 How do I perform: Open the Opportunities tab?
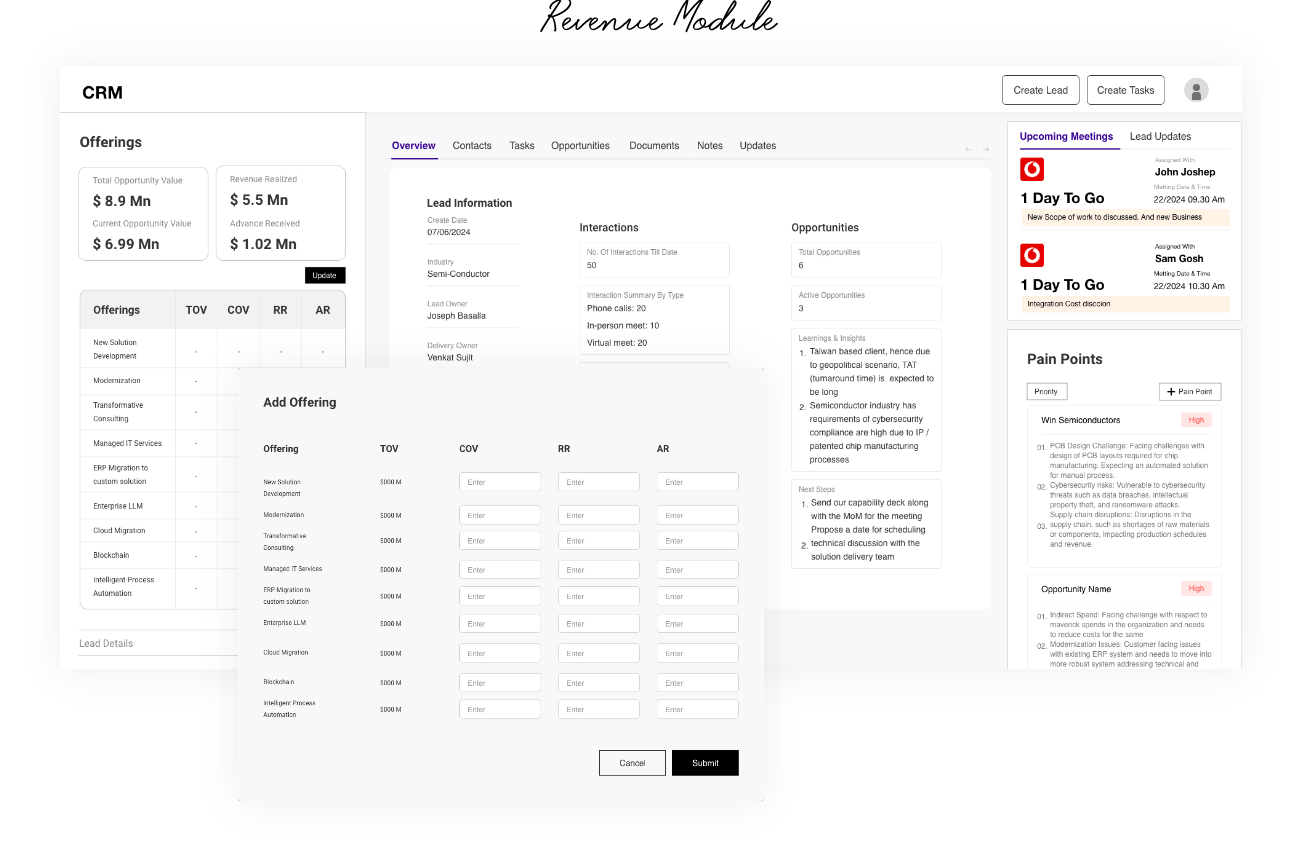pyautogui.click(x=580, y=146)
